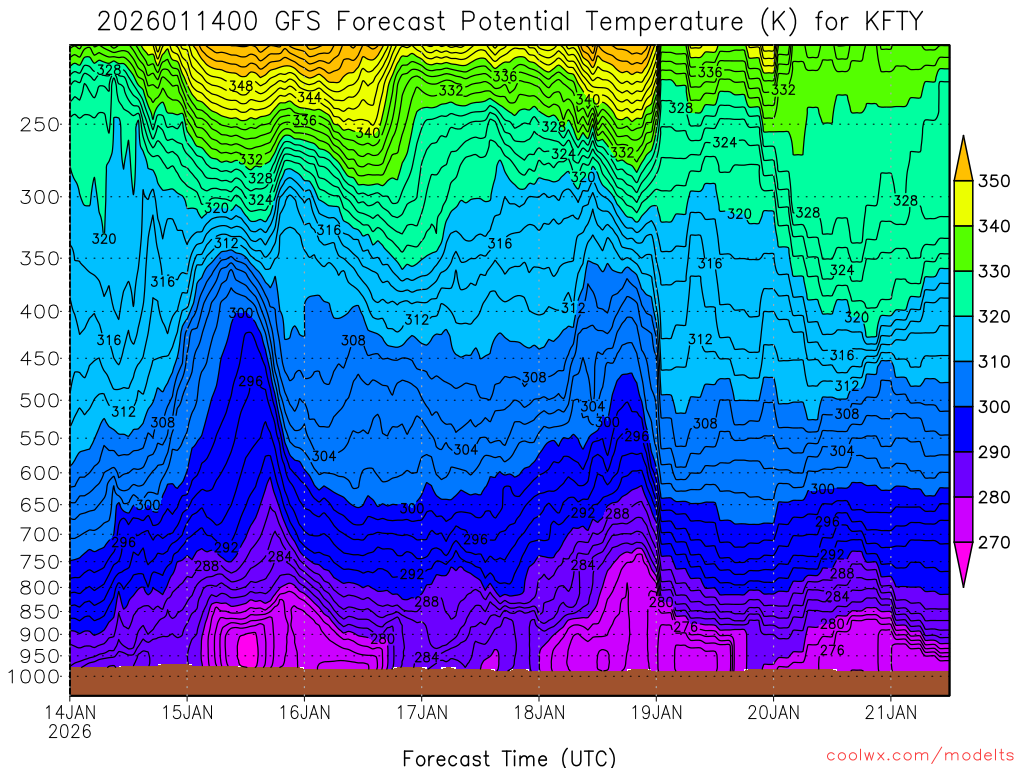Select the 850 pressure level label
The image size is (1024, 768).
point(40,611)
